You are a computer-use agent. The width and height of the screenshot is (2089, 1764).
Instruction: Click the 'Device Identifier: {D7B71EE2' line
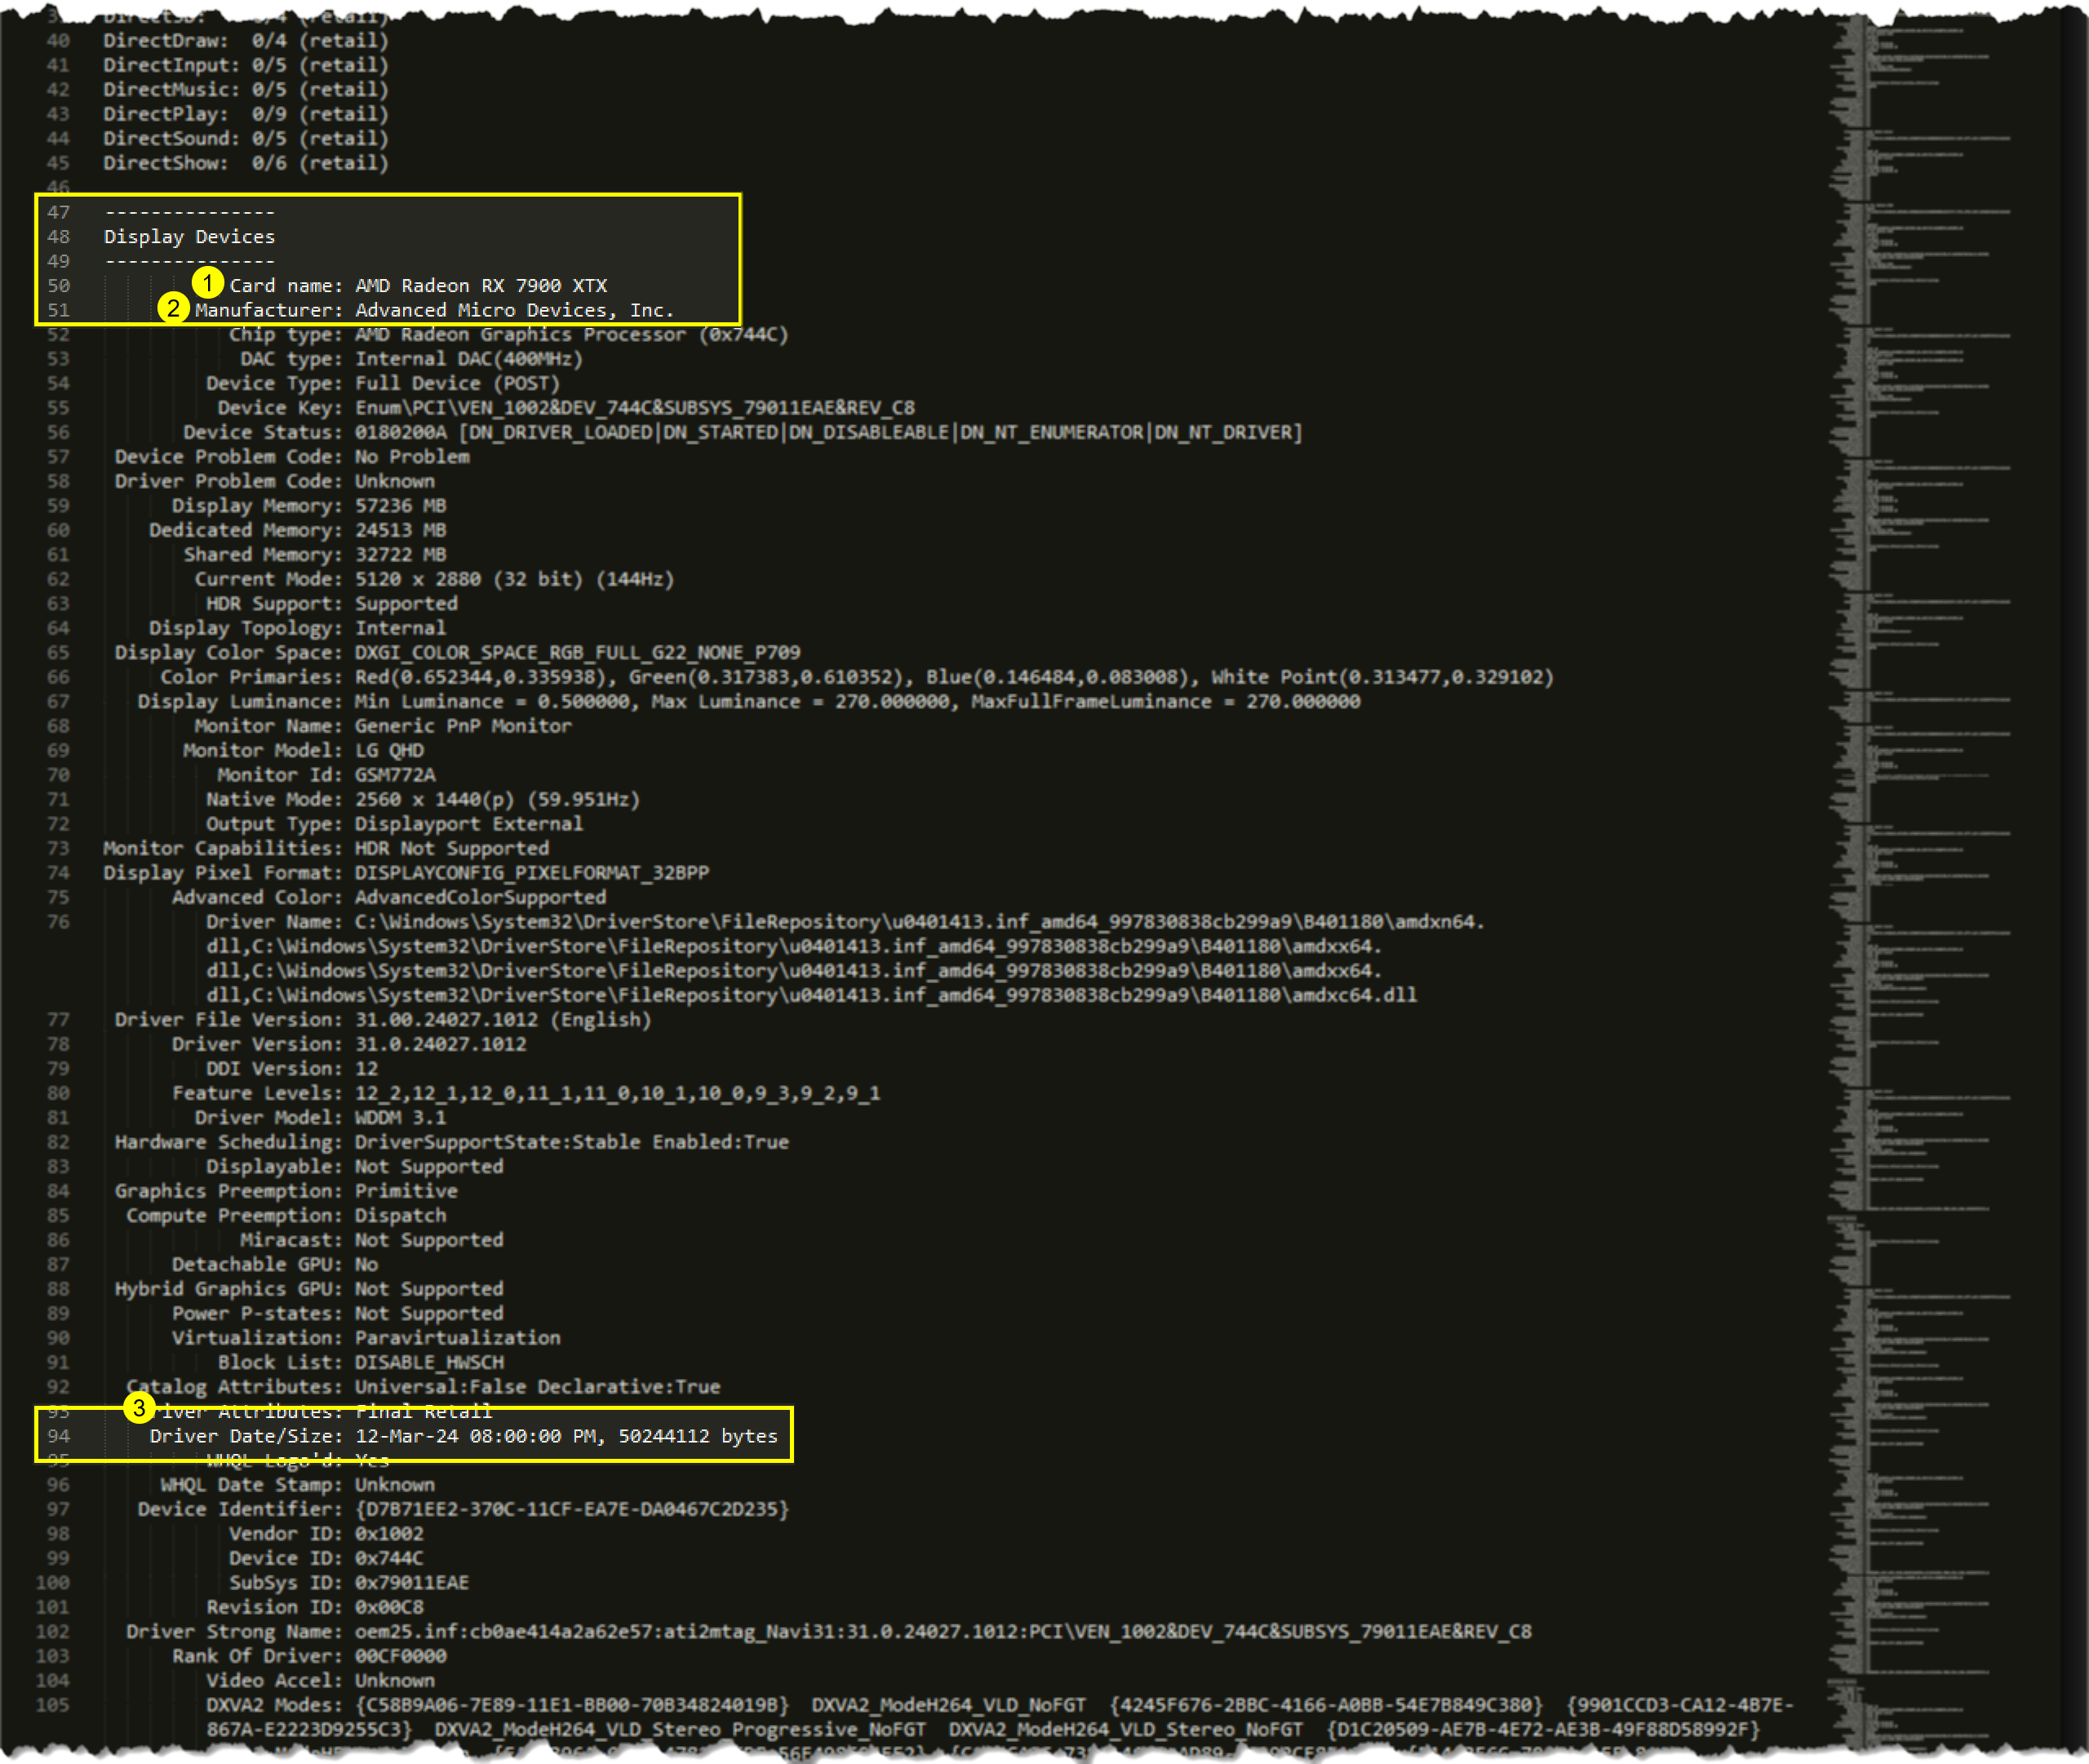pyautogui.click(x=463, y=1510)
